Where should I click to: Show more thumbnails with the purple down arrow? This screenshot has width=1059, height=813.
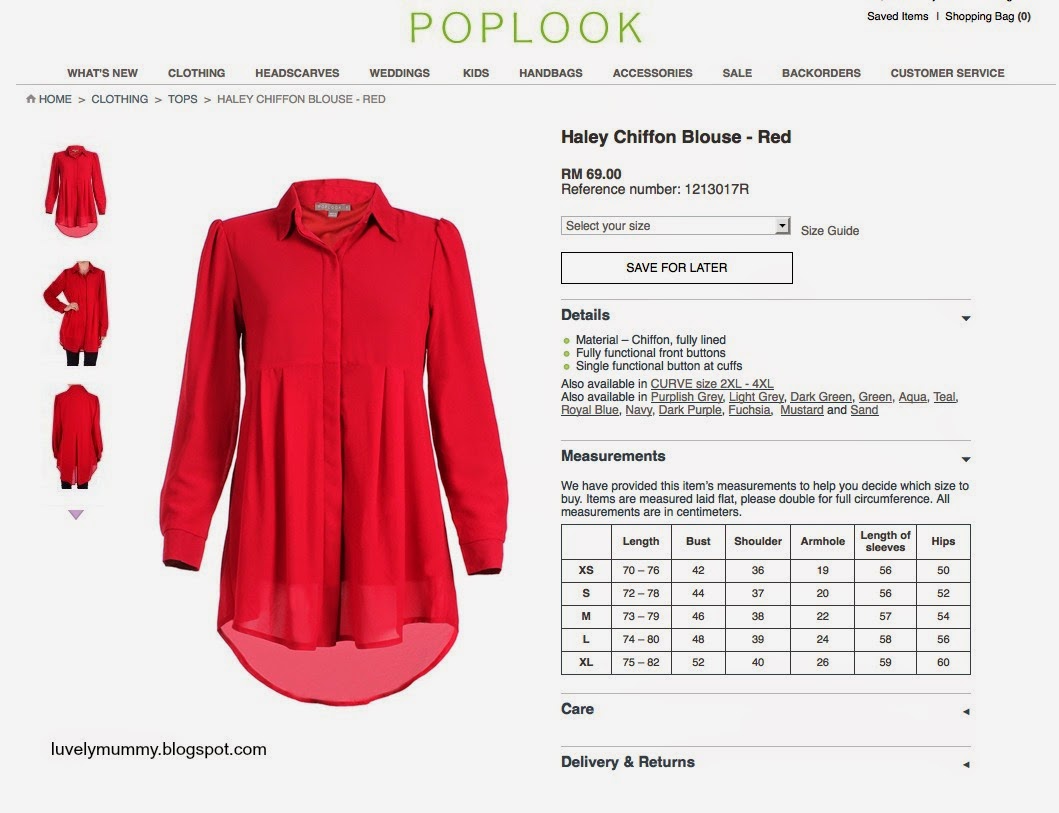(76, 515)
